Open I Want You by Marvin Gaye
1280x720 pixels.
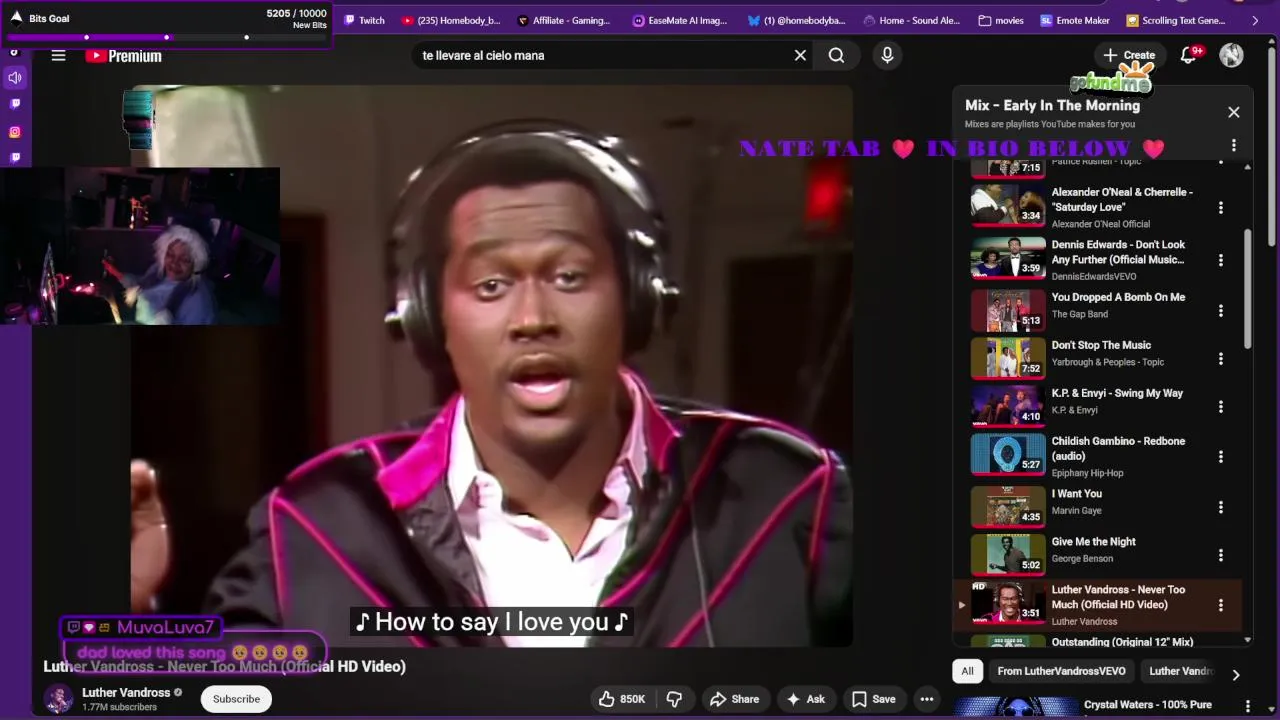pyautogui.click(x=1077, y=493)
